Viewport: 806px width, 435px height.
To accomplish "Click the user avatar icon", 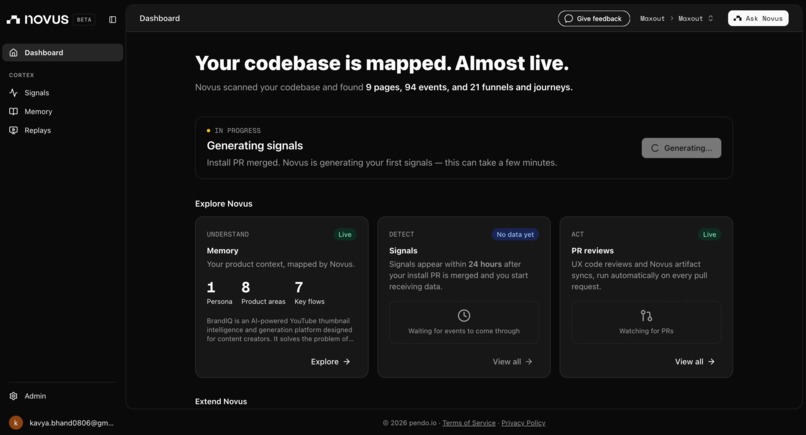I will point(16,423).
